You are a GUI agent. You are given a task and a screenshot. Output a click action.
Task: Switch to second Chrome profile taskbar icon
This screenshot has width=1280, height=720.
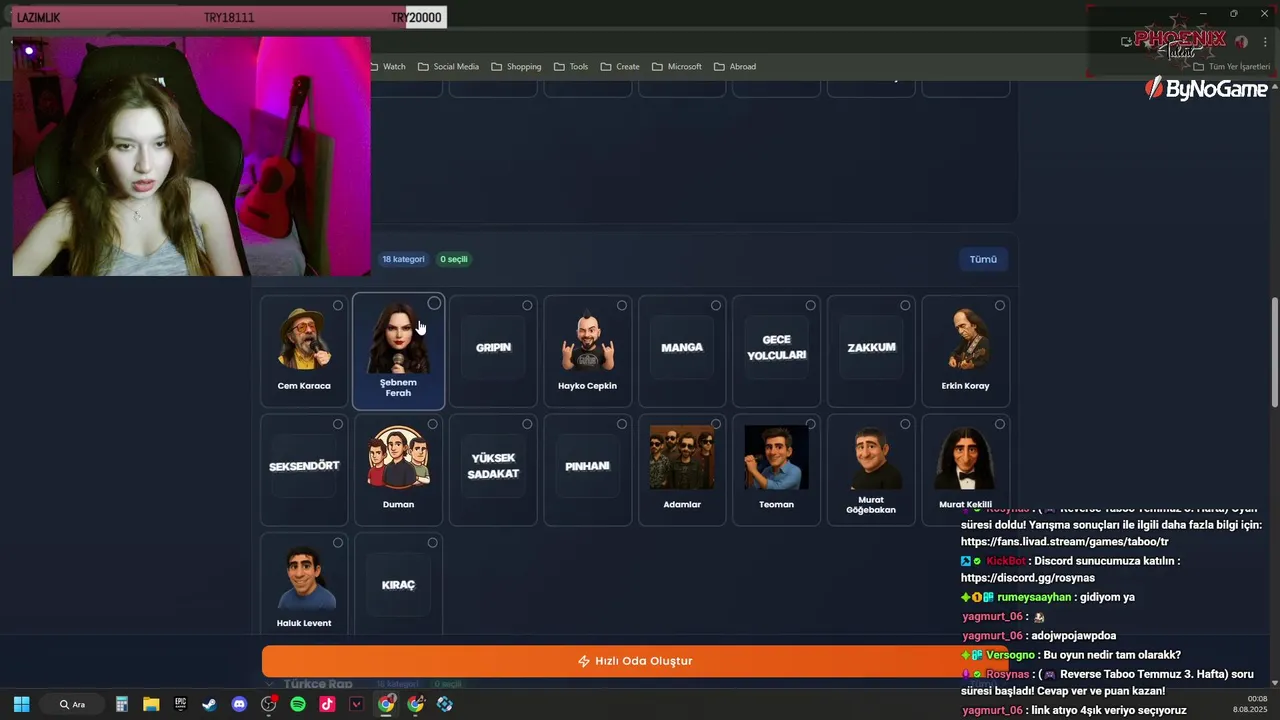click(416, 704)
